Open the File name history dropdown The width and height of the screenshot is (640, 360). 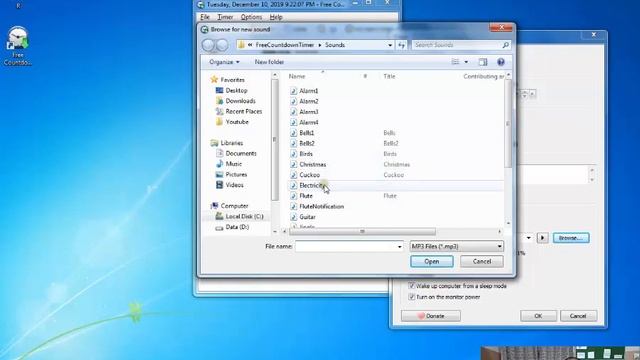tap(399, 247)
